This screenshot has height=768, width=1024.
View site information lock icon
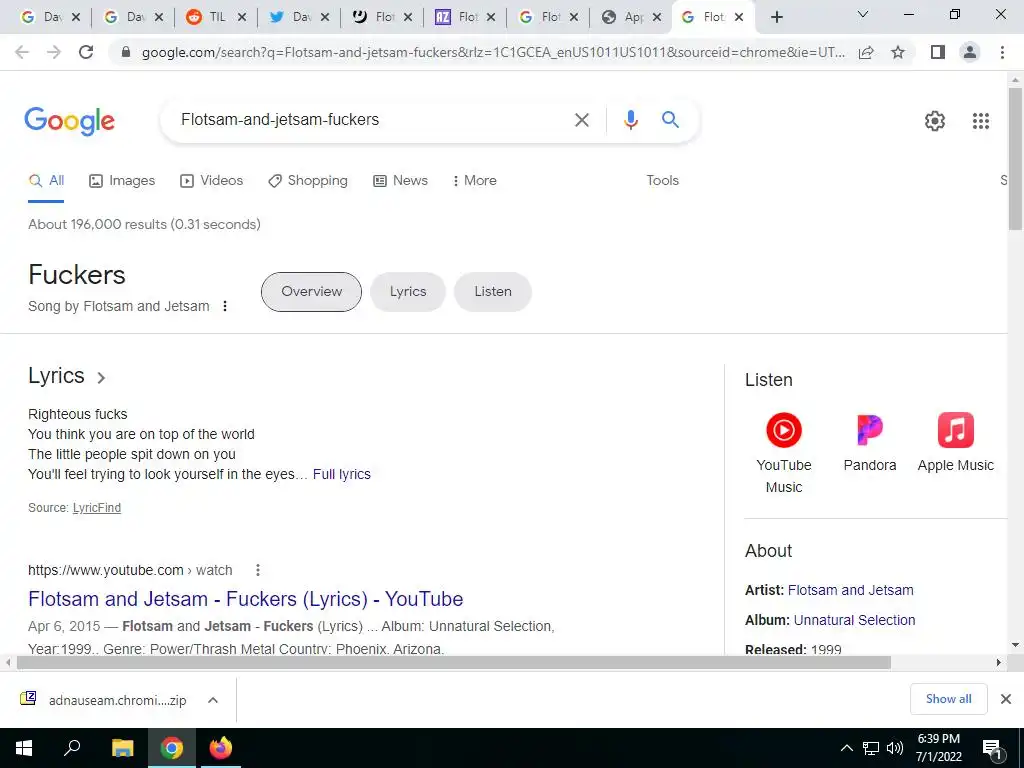tap(127, 52)
